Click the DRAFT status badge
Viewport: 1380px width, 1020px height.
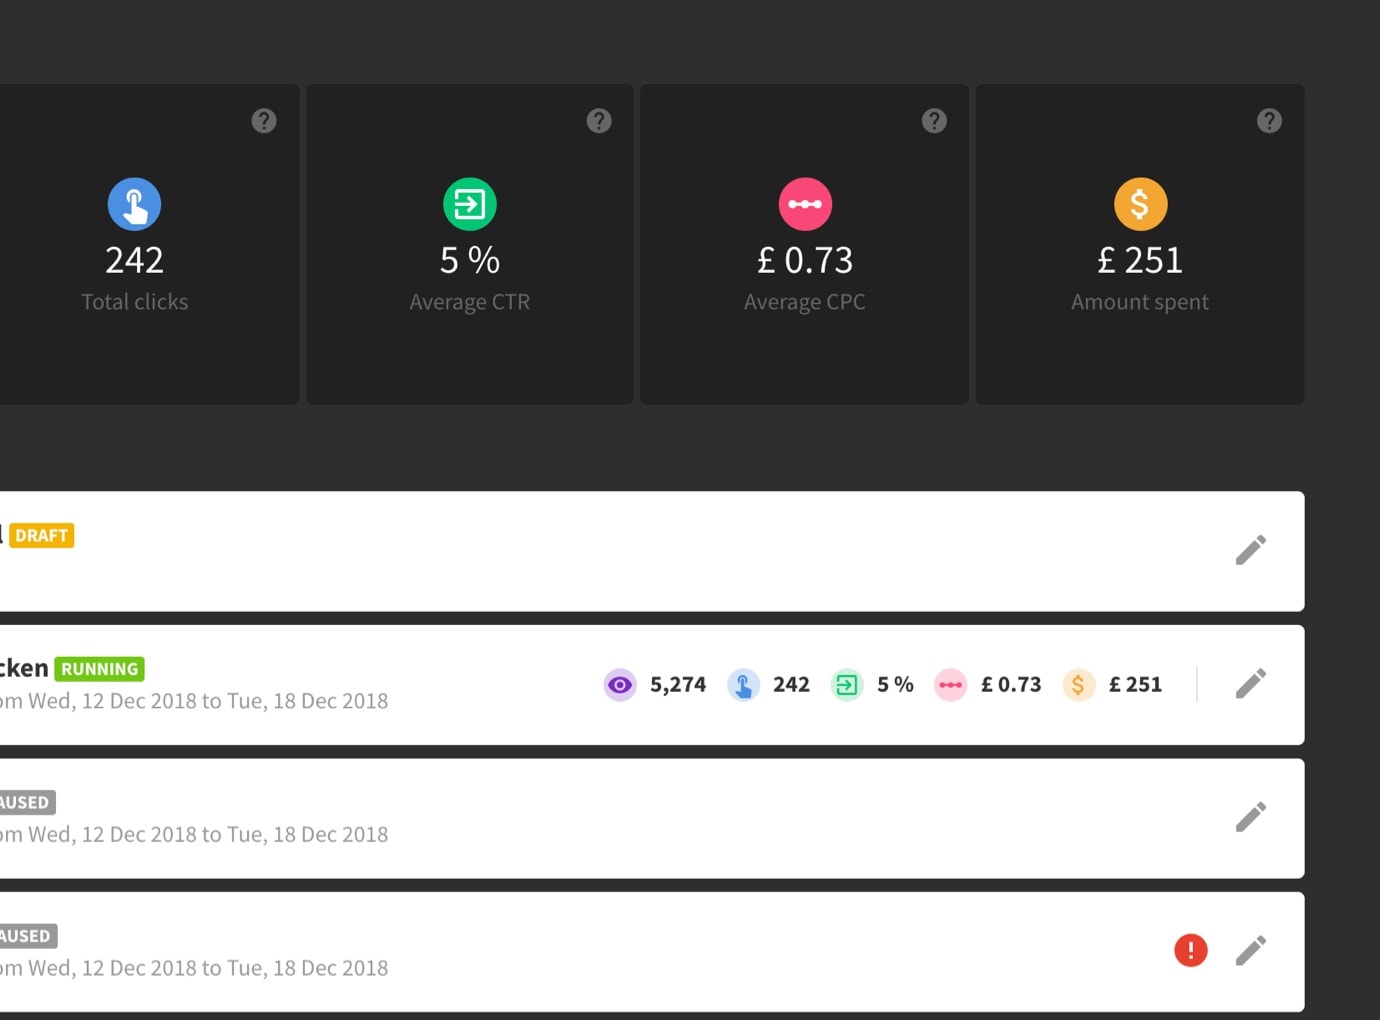coord(42,536)
